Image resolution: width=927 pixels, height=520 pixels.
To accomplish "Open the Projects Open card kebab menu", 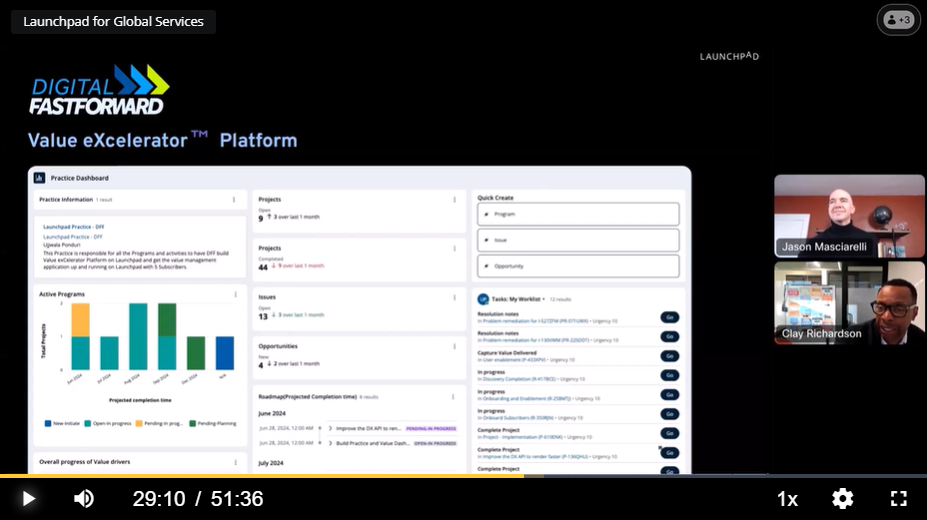I will [x=454, y=200].
